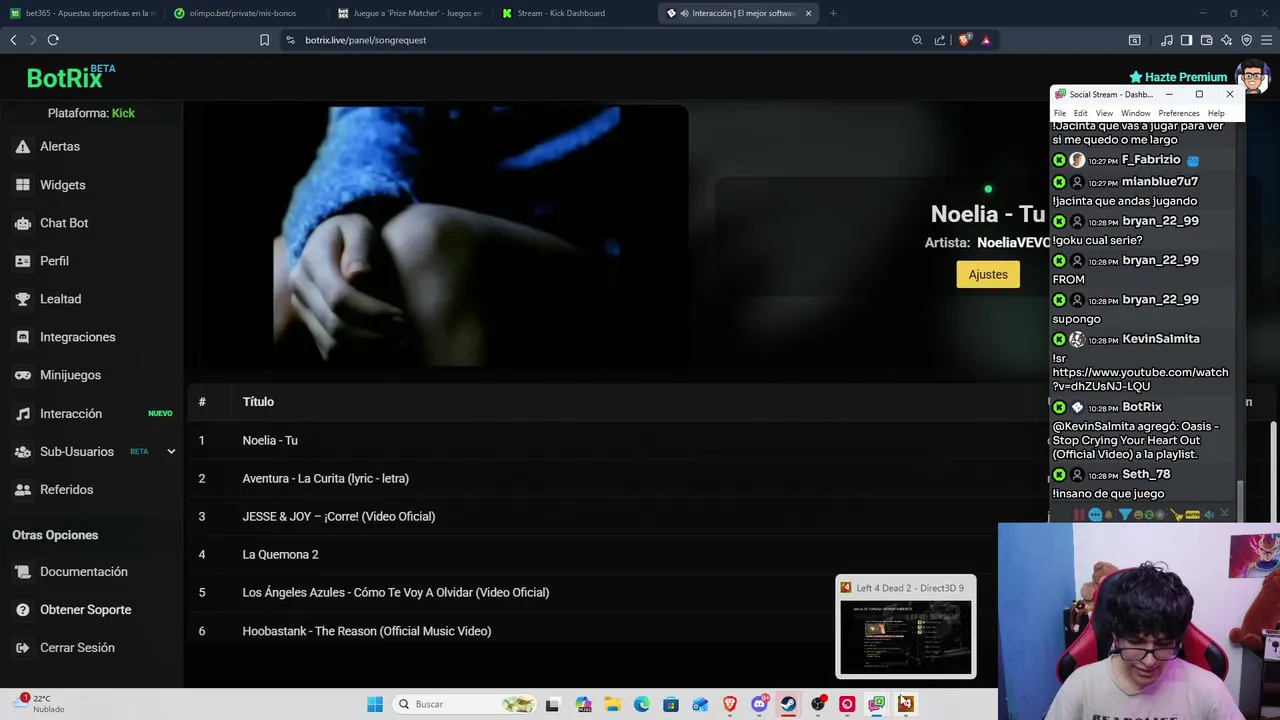Switch to the bet365 browser tab
Viewport: 1280px width, 720px height.
82,13
